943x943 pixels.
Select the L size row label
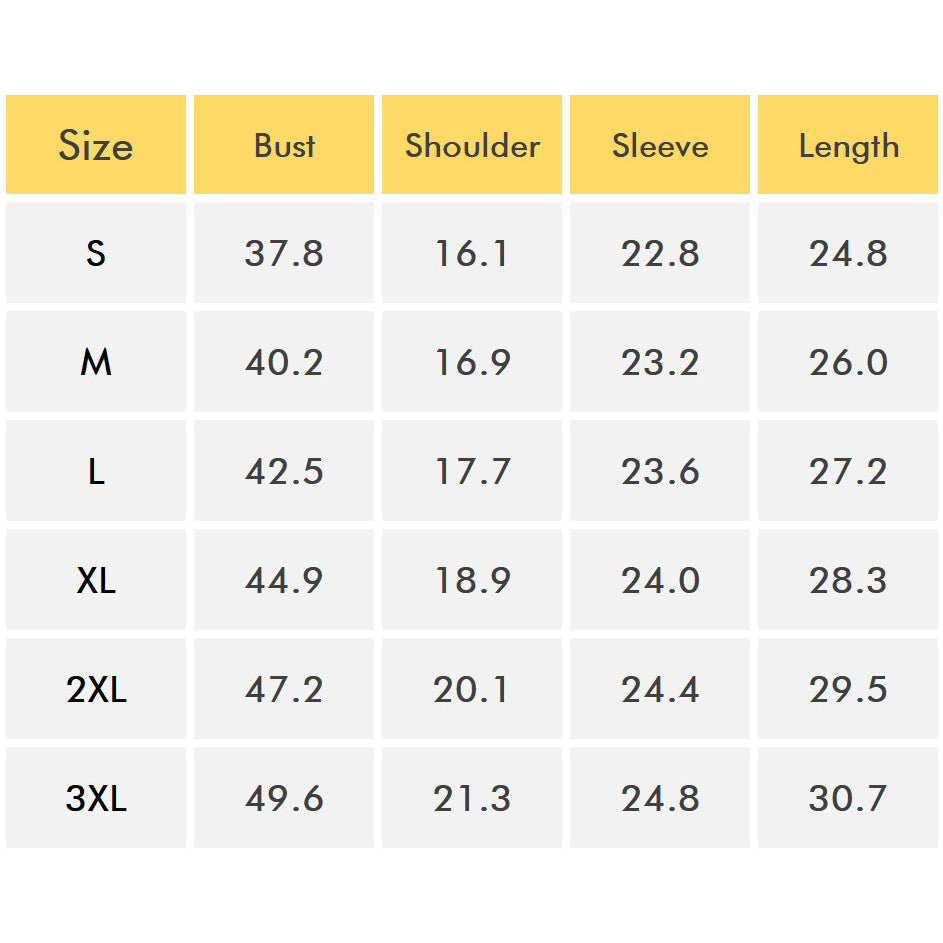click(96, 471)
